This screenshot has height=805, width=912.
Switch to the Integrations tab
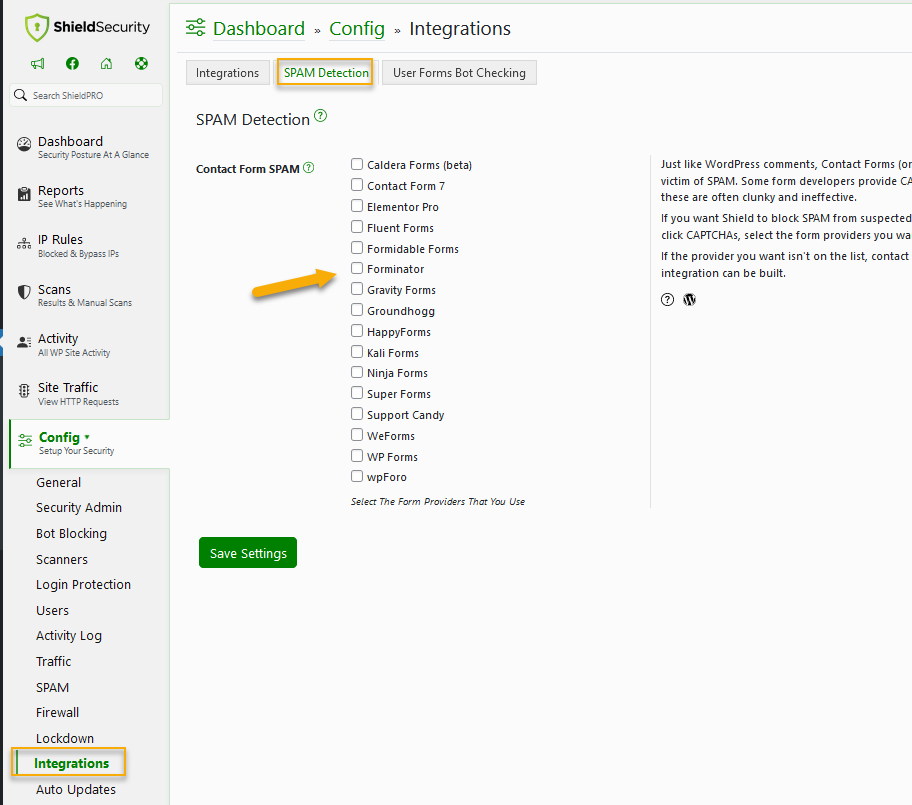(x=227, y=73)
